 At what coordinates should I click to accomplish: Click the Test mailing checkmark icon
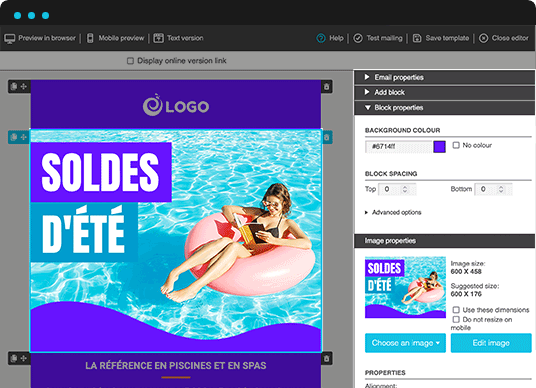click(358, 38)
